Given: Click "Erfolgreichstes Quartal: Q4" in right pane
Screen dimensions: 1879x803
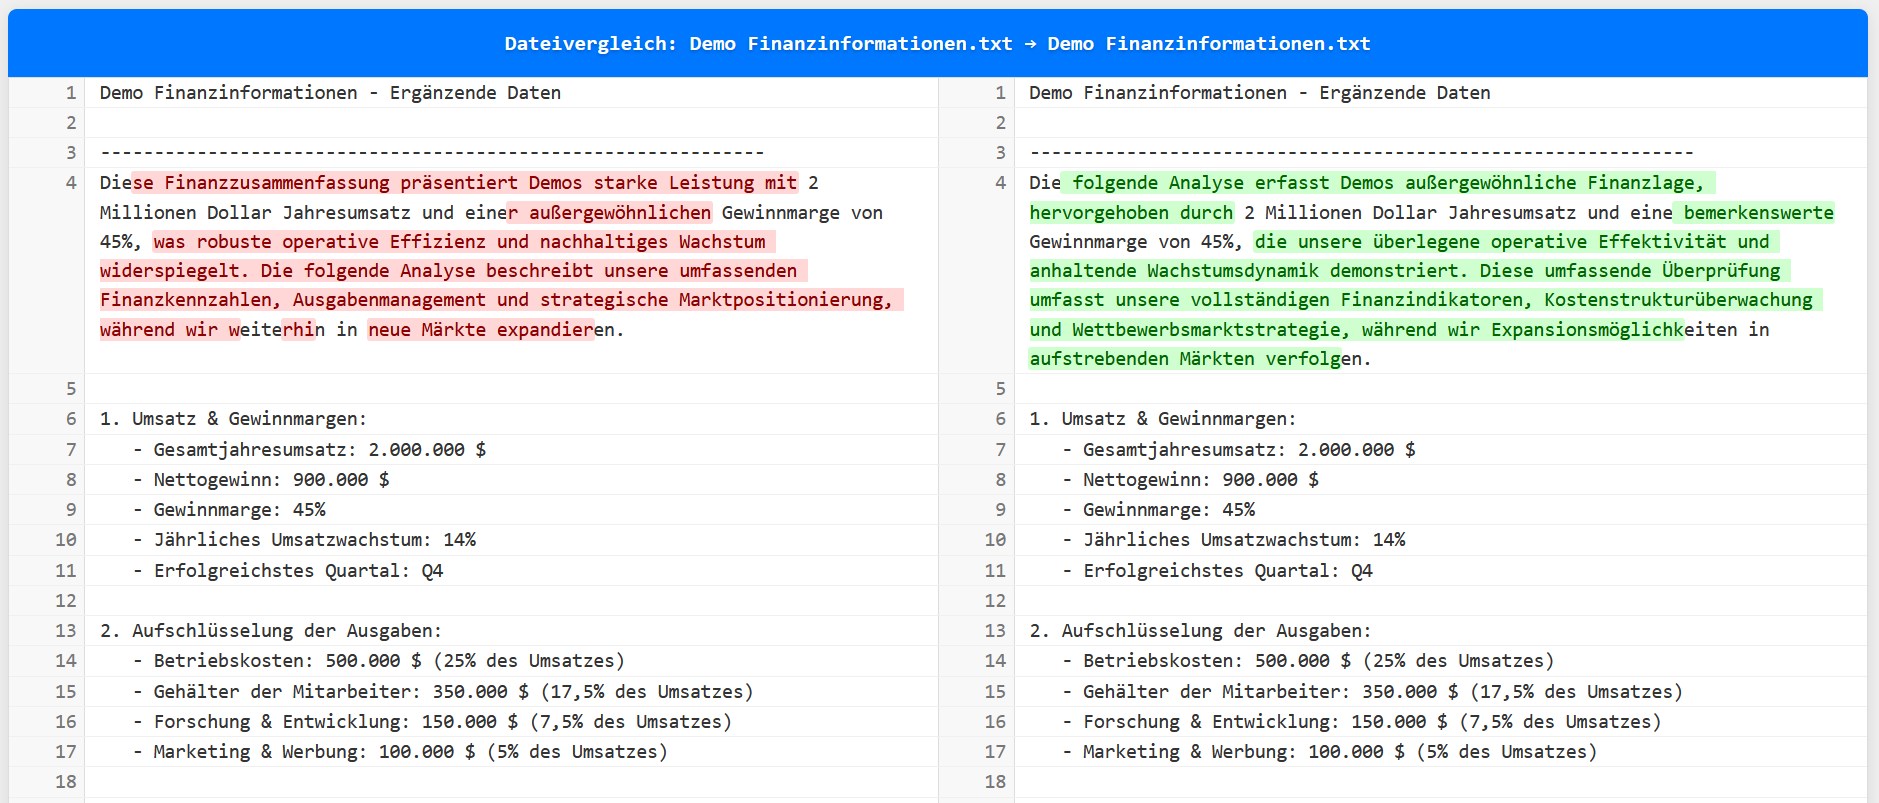Looking at the screenshot, I should [1227, 571].
